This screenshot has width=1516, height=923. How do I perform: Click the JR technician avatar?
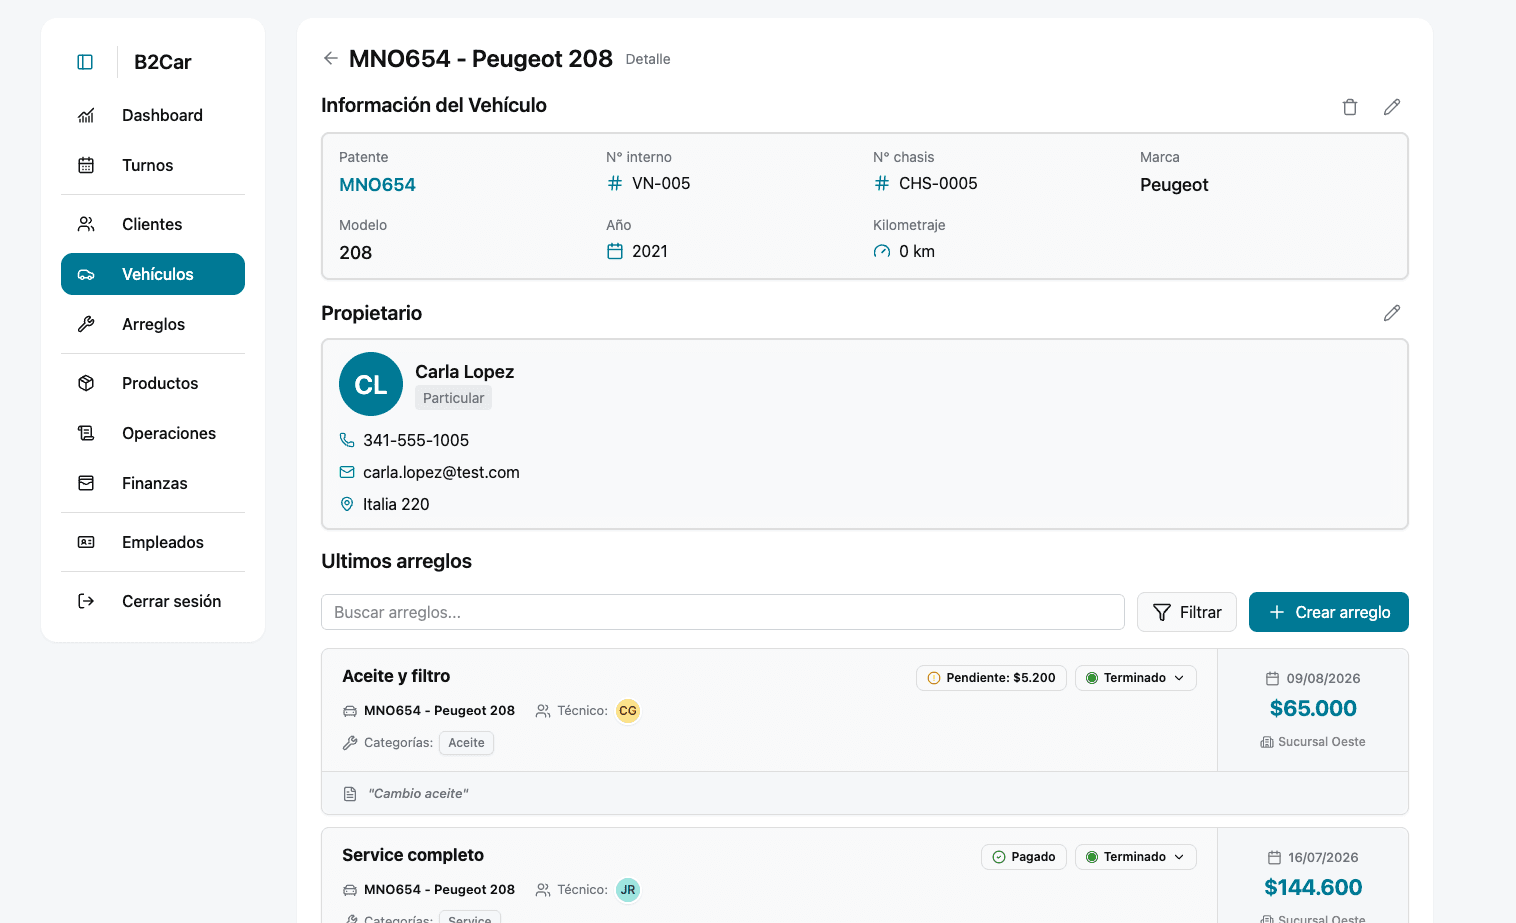click(x=628, y=890)
